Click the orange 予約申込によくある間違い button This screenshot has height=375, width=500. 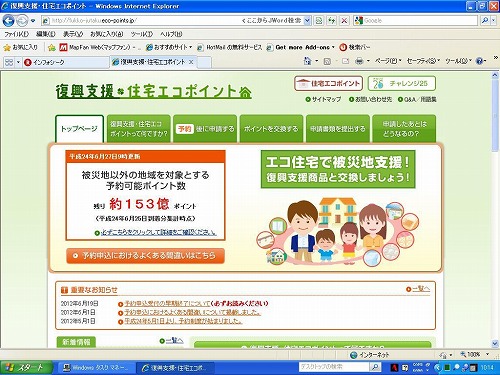pos(145,256)
